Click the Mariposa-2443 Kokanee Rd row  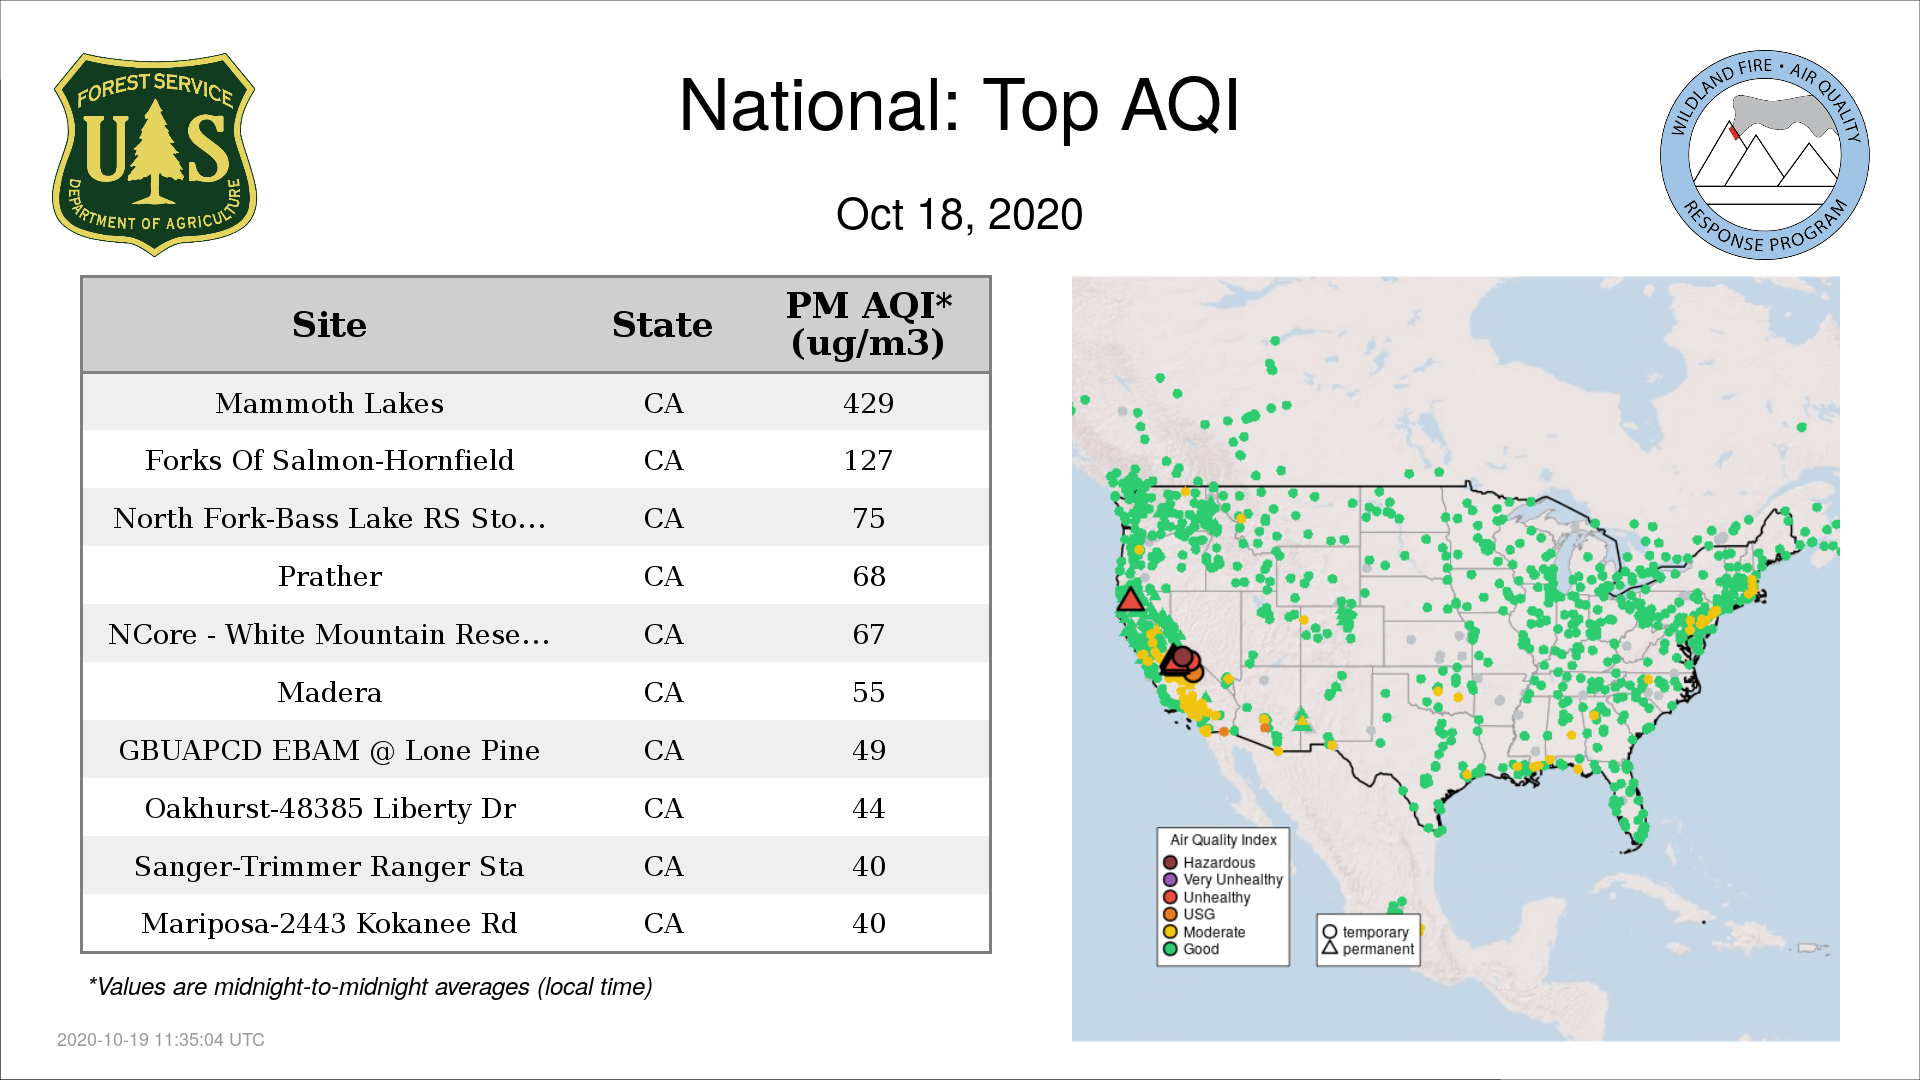point(536,923)
